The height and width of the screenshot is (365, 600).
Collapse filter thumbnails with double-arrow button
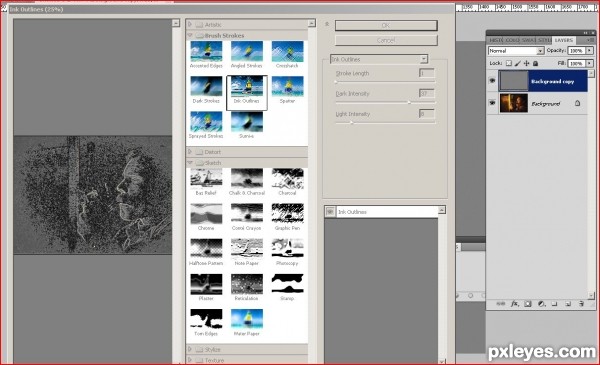point(327,24)
